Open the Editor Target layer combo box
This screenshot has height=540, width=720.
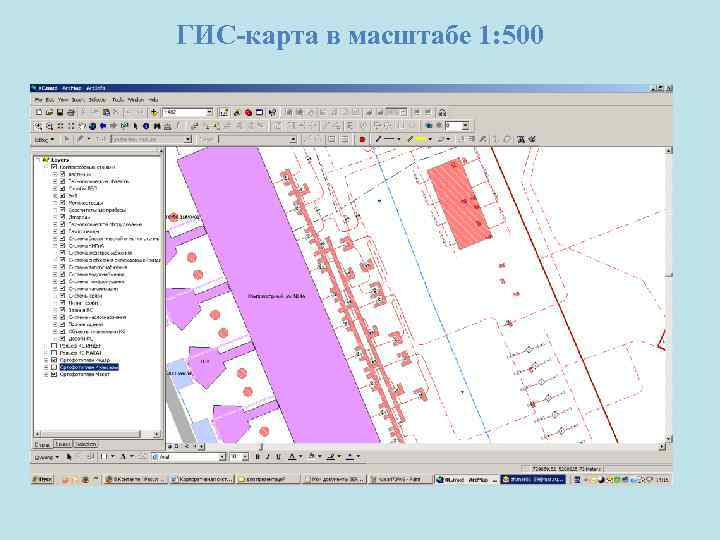coord(258,140)
